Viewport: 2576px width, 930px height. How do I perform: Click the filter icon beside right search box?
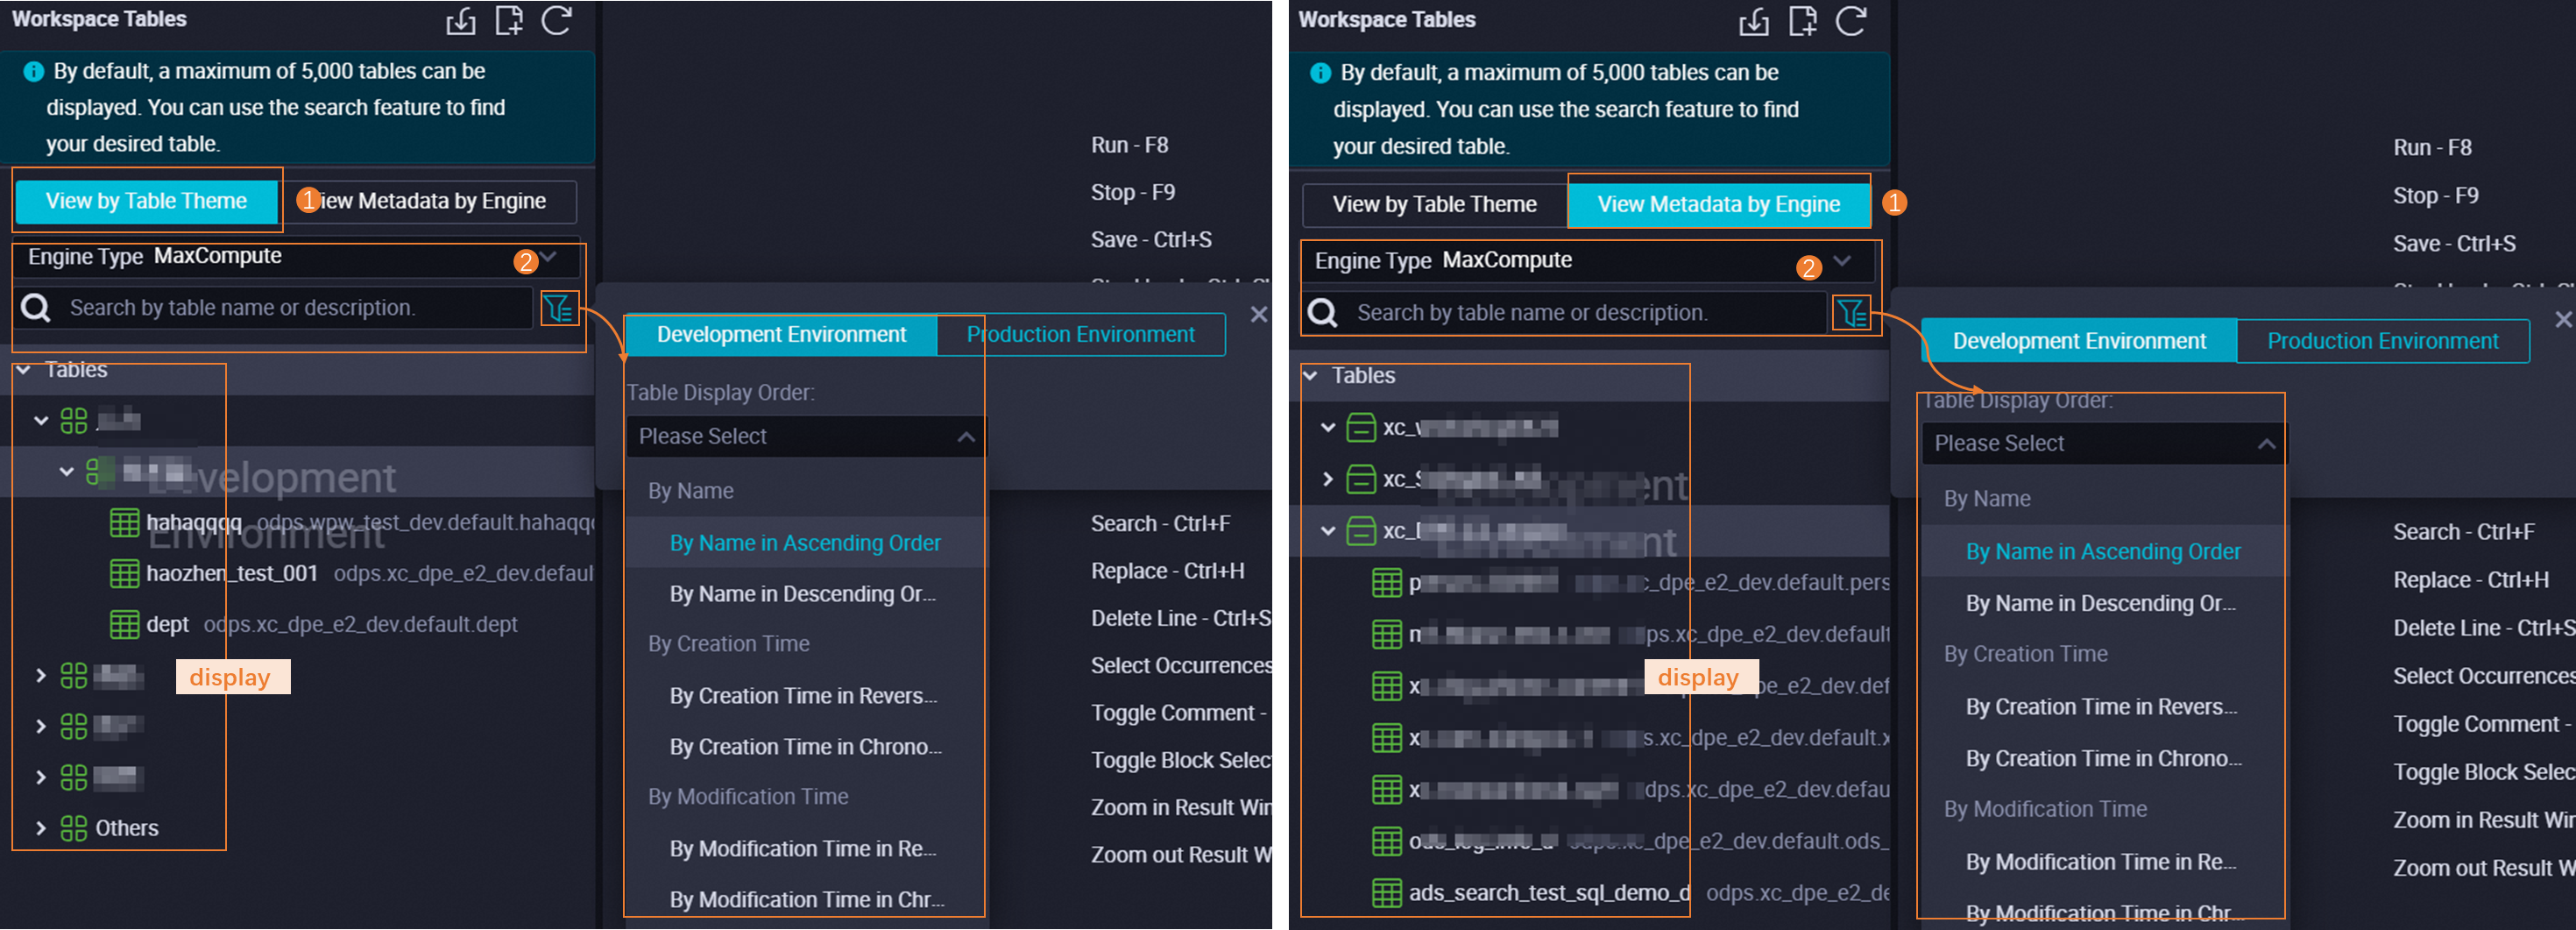click(1851, 313)
